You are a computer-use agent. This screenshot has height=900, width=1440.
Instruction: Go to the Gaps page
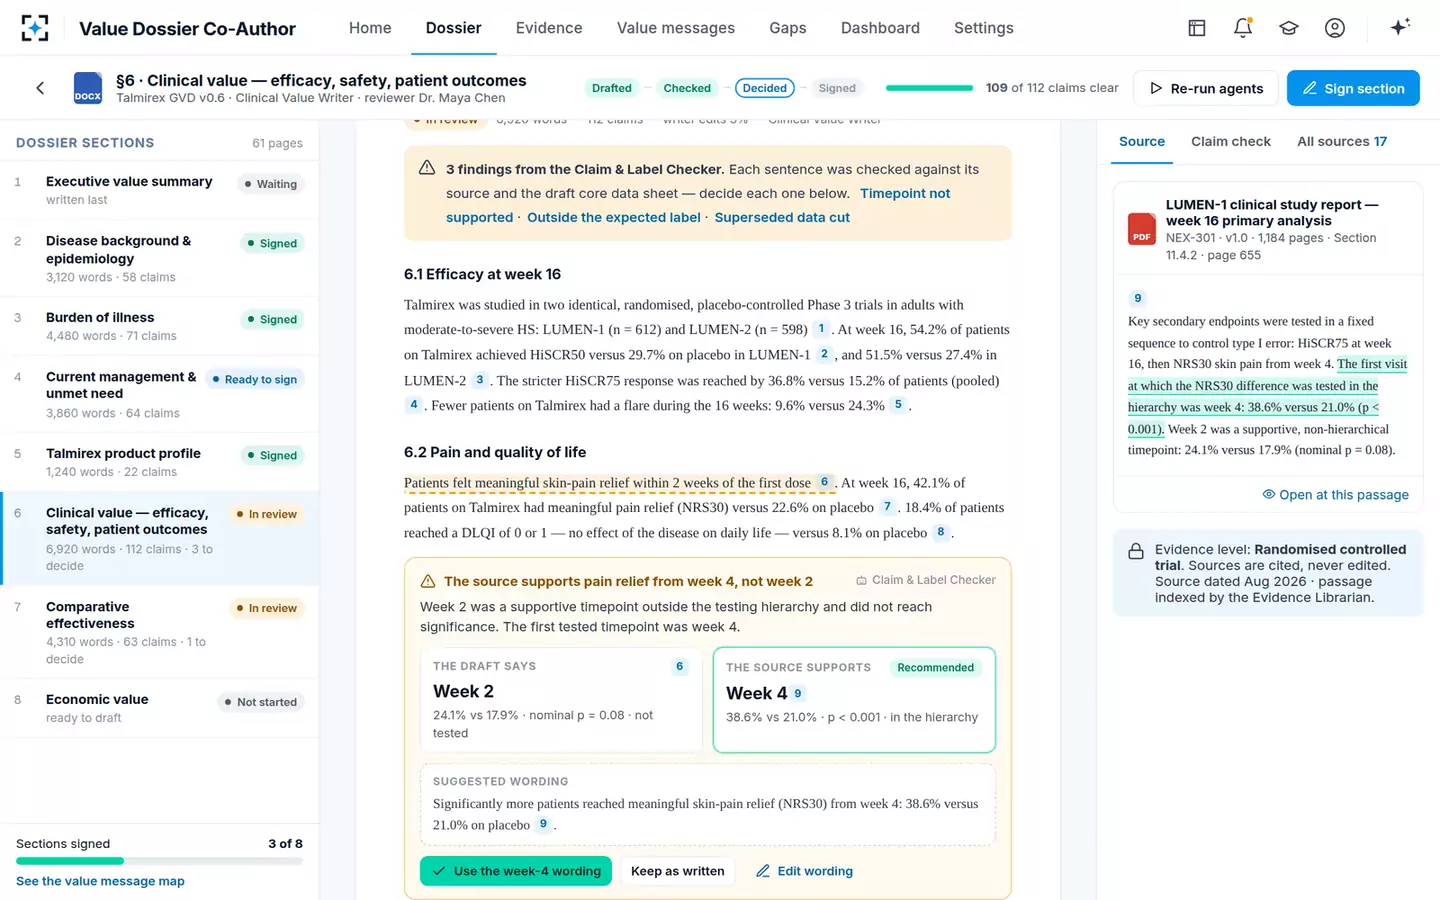click(x=788, y=28)
